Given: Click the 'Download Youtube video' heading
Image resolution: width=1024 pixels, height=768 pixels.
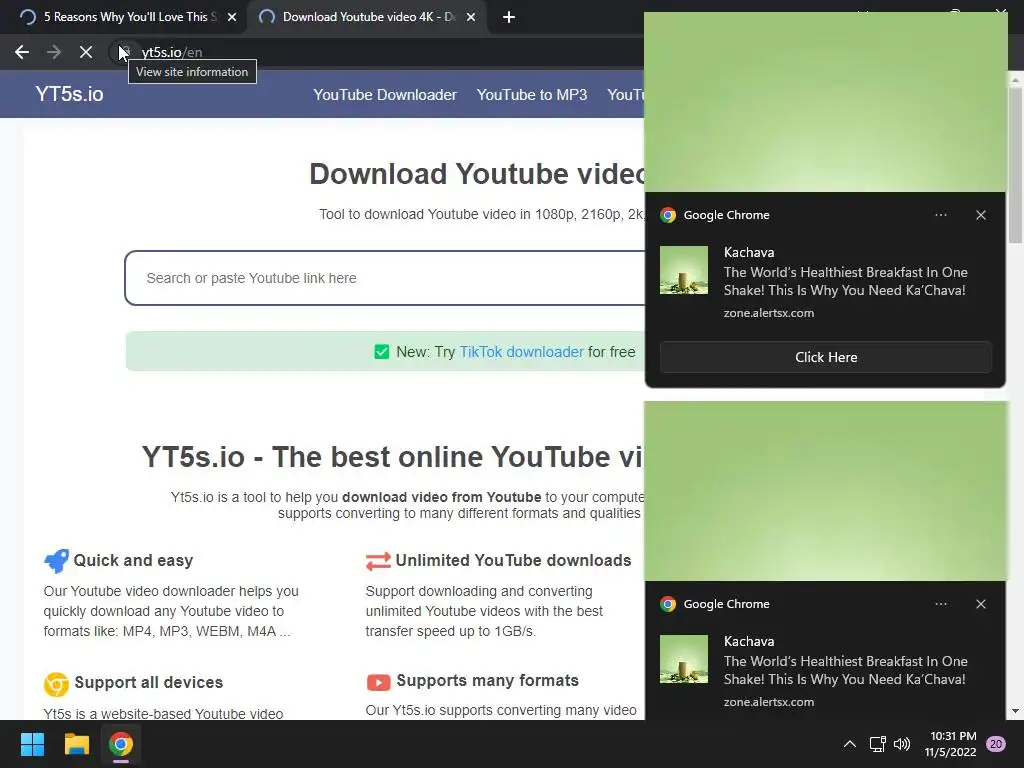Looking at the screenshot, I should (x=477, y=174).
